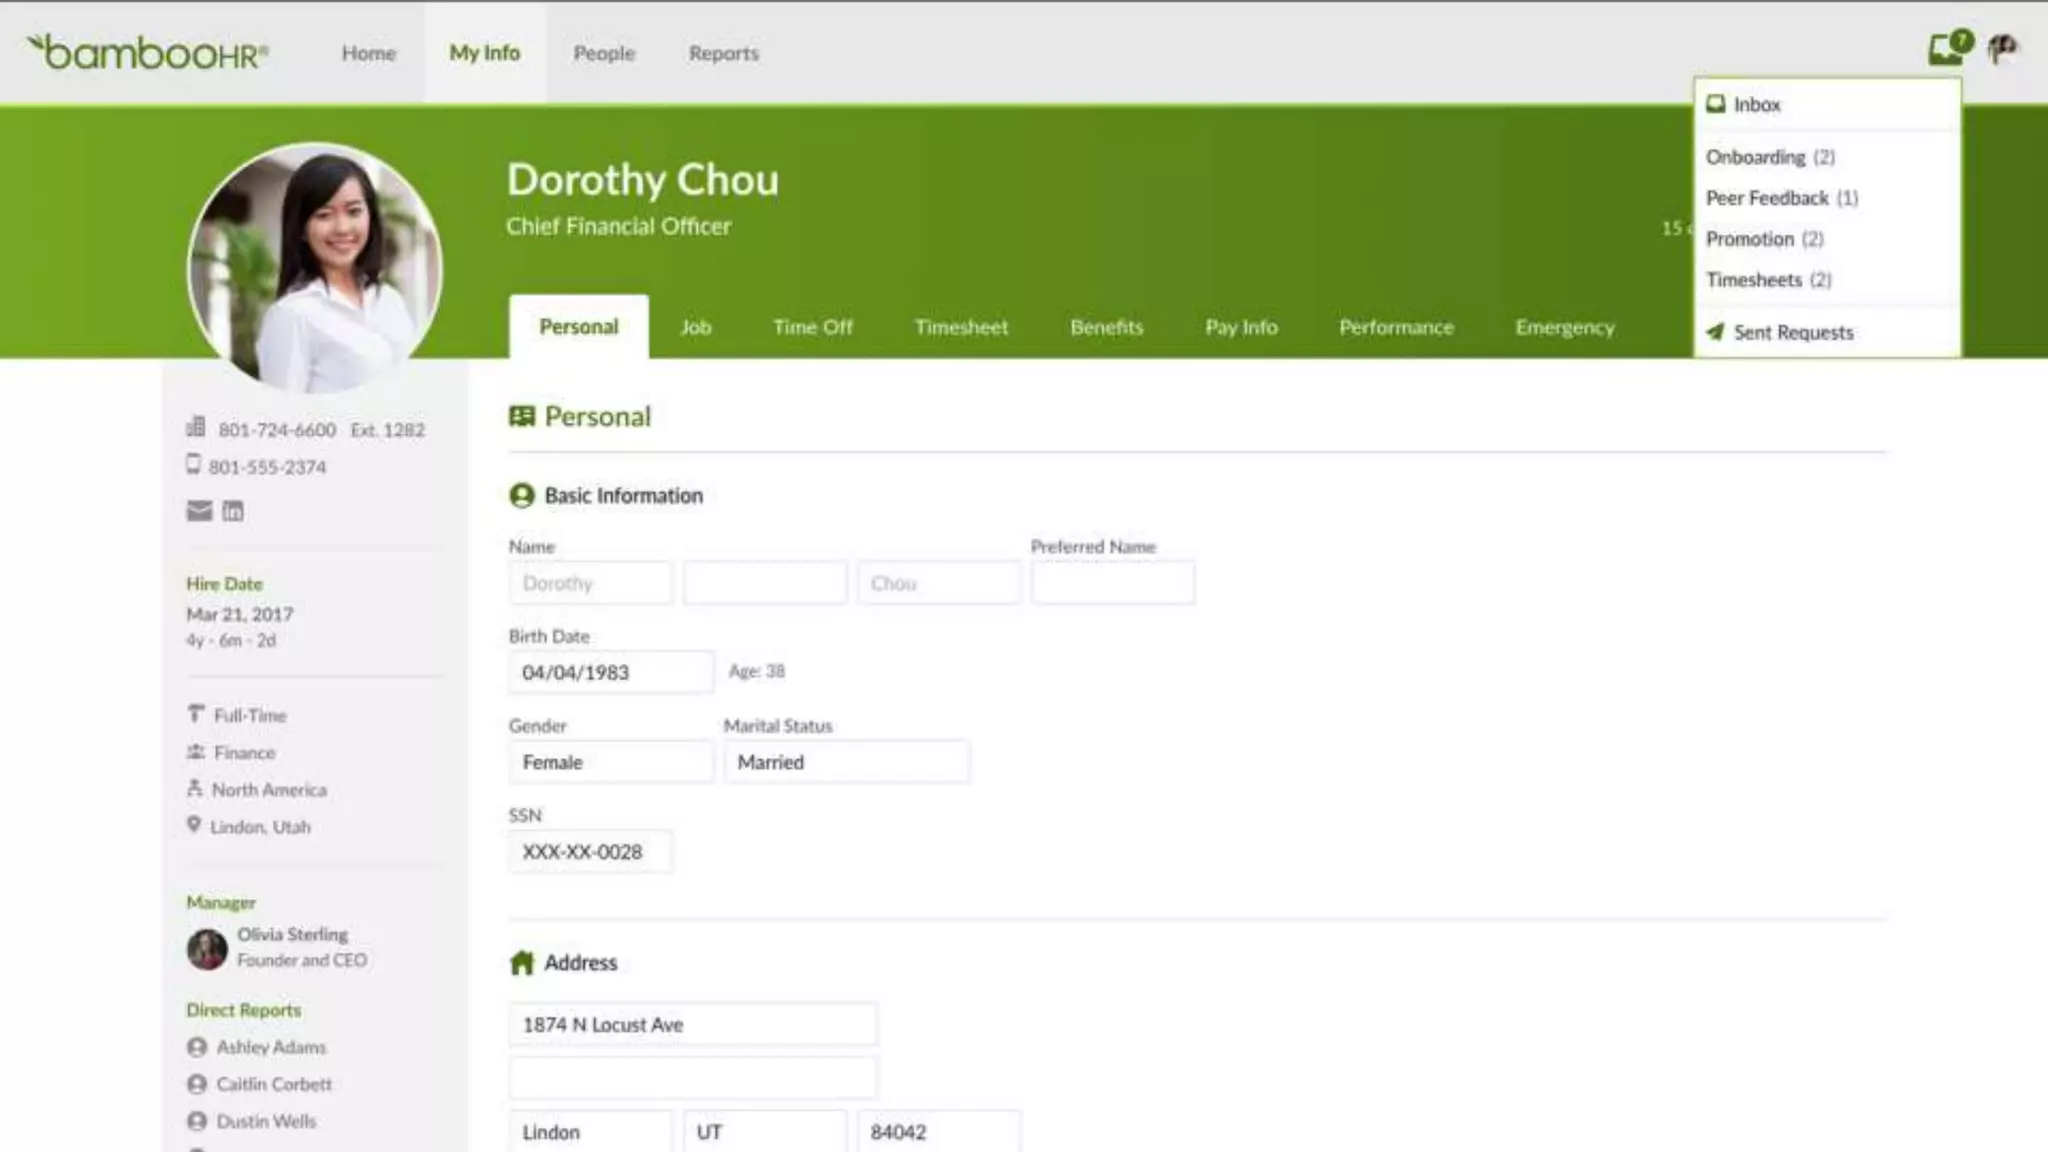
Task: Click the Sent Requests paper plane icon
Action: pyautogui.click(x=1716, y=332)
